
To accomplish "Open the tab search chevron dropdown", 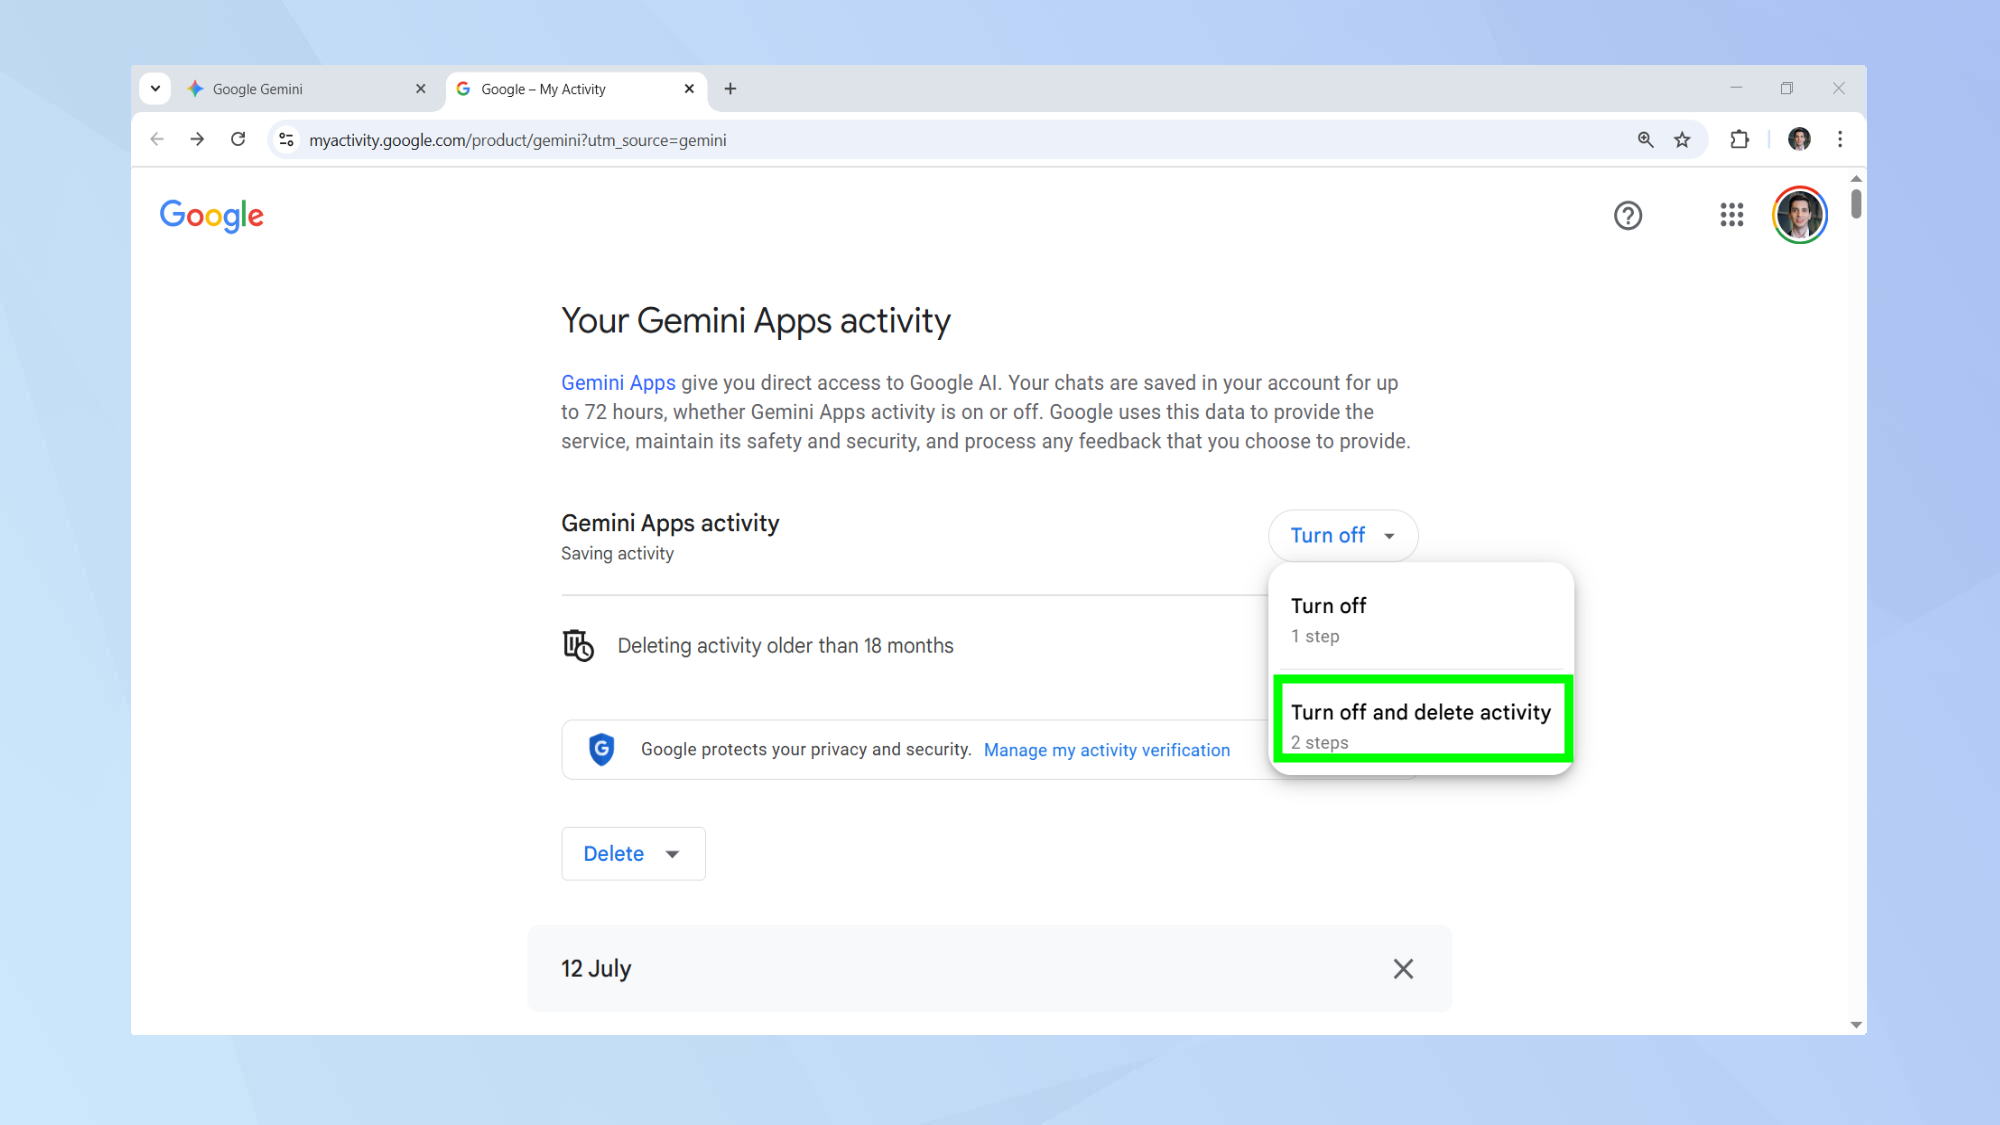I will pyautogui.click(x=155, y=89).
